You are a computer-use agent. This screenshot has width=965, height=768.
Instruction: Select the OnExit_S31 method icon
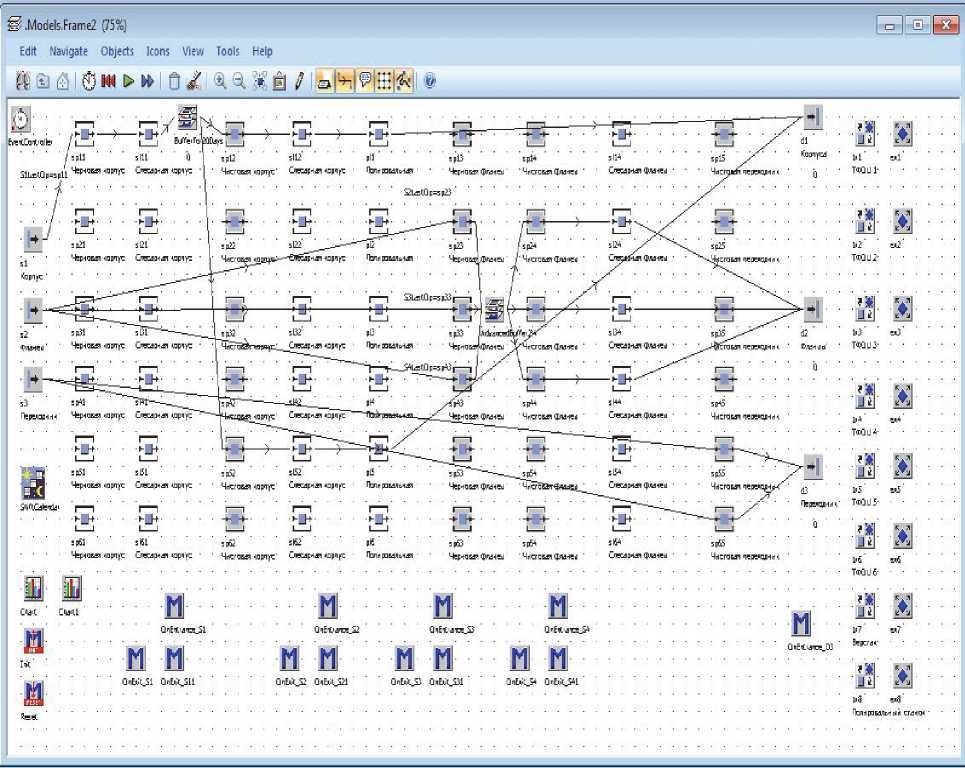tap(442, 659)
